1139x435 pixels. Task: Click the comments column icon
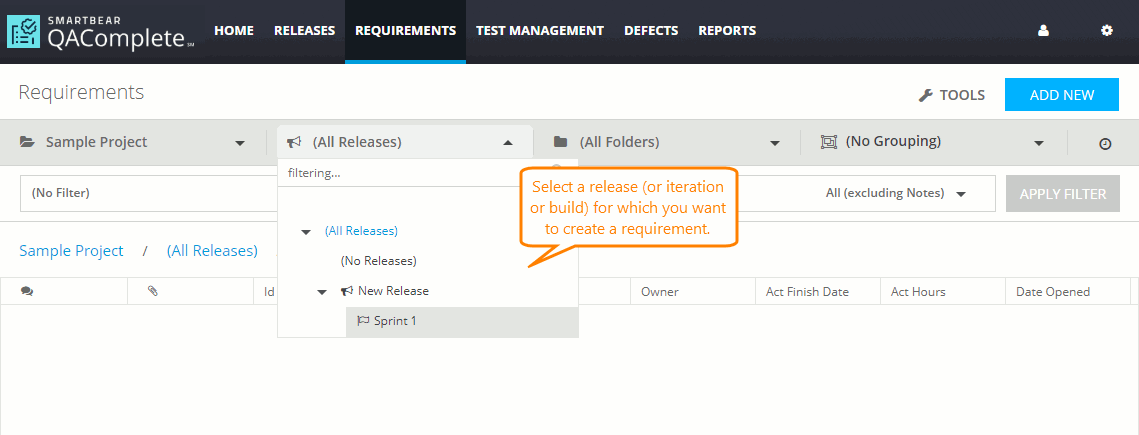click(26, 292)
